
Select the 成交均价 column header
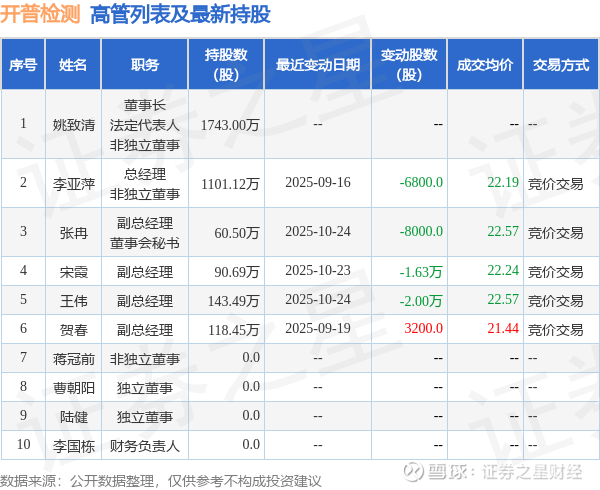tap(485, 64)
